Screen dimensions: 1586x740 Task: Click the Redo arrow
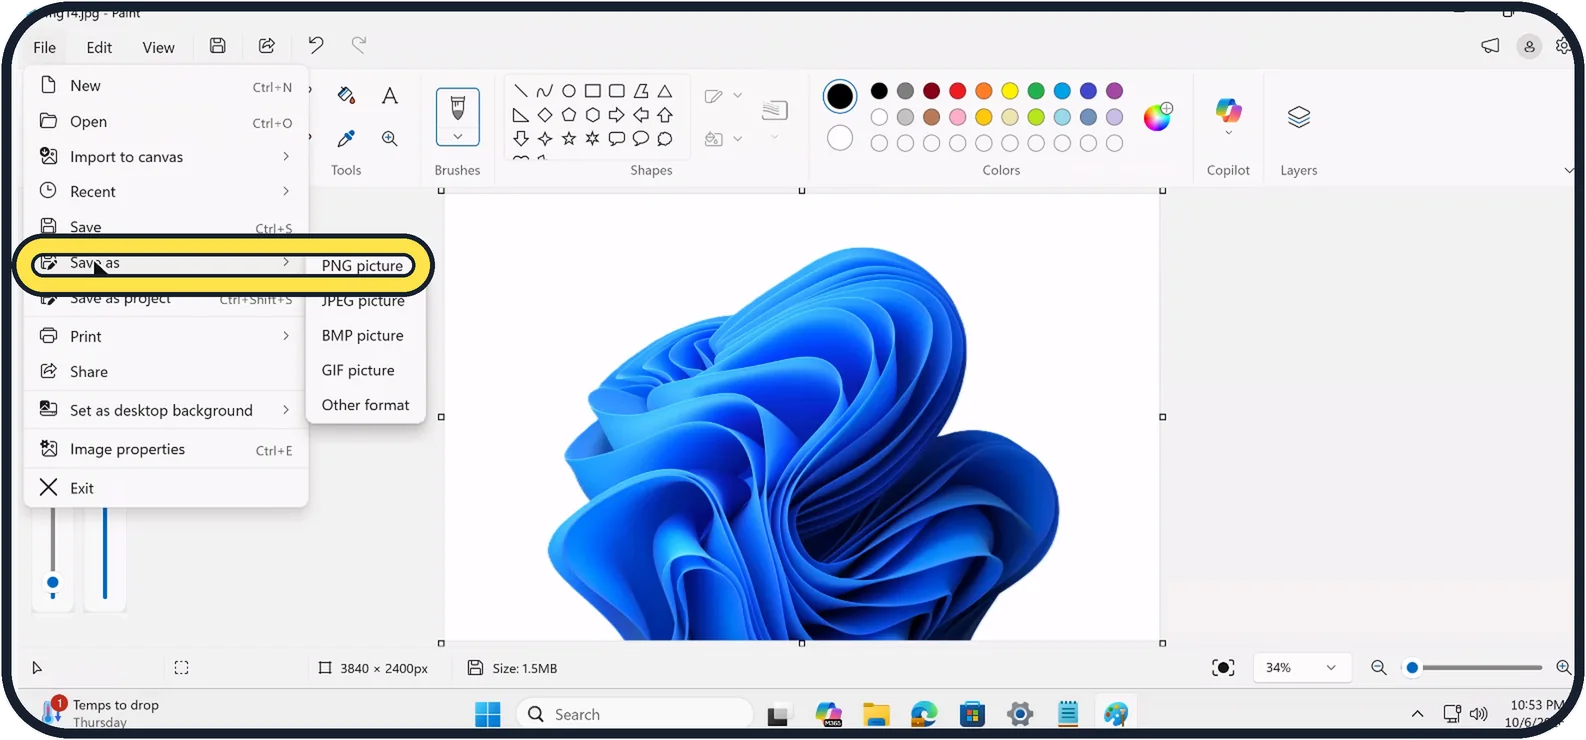coord(359,45)
